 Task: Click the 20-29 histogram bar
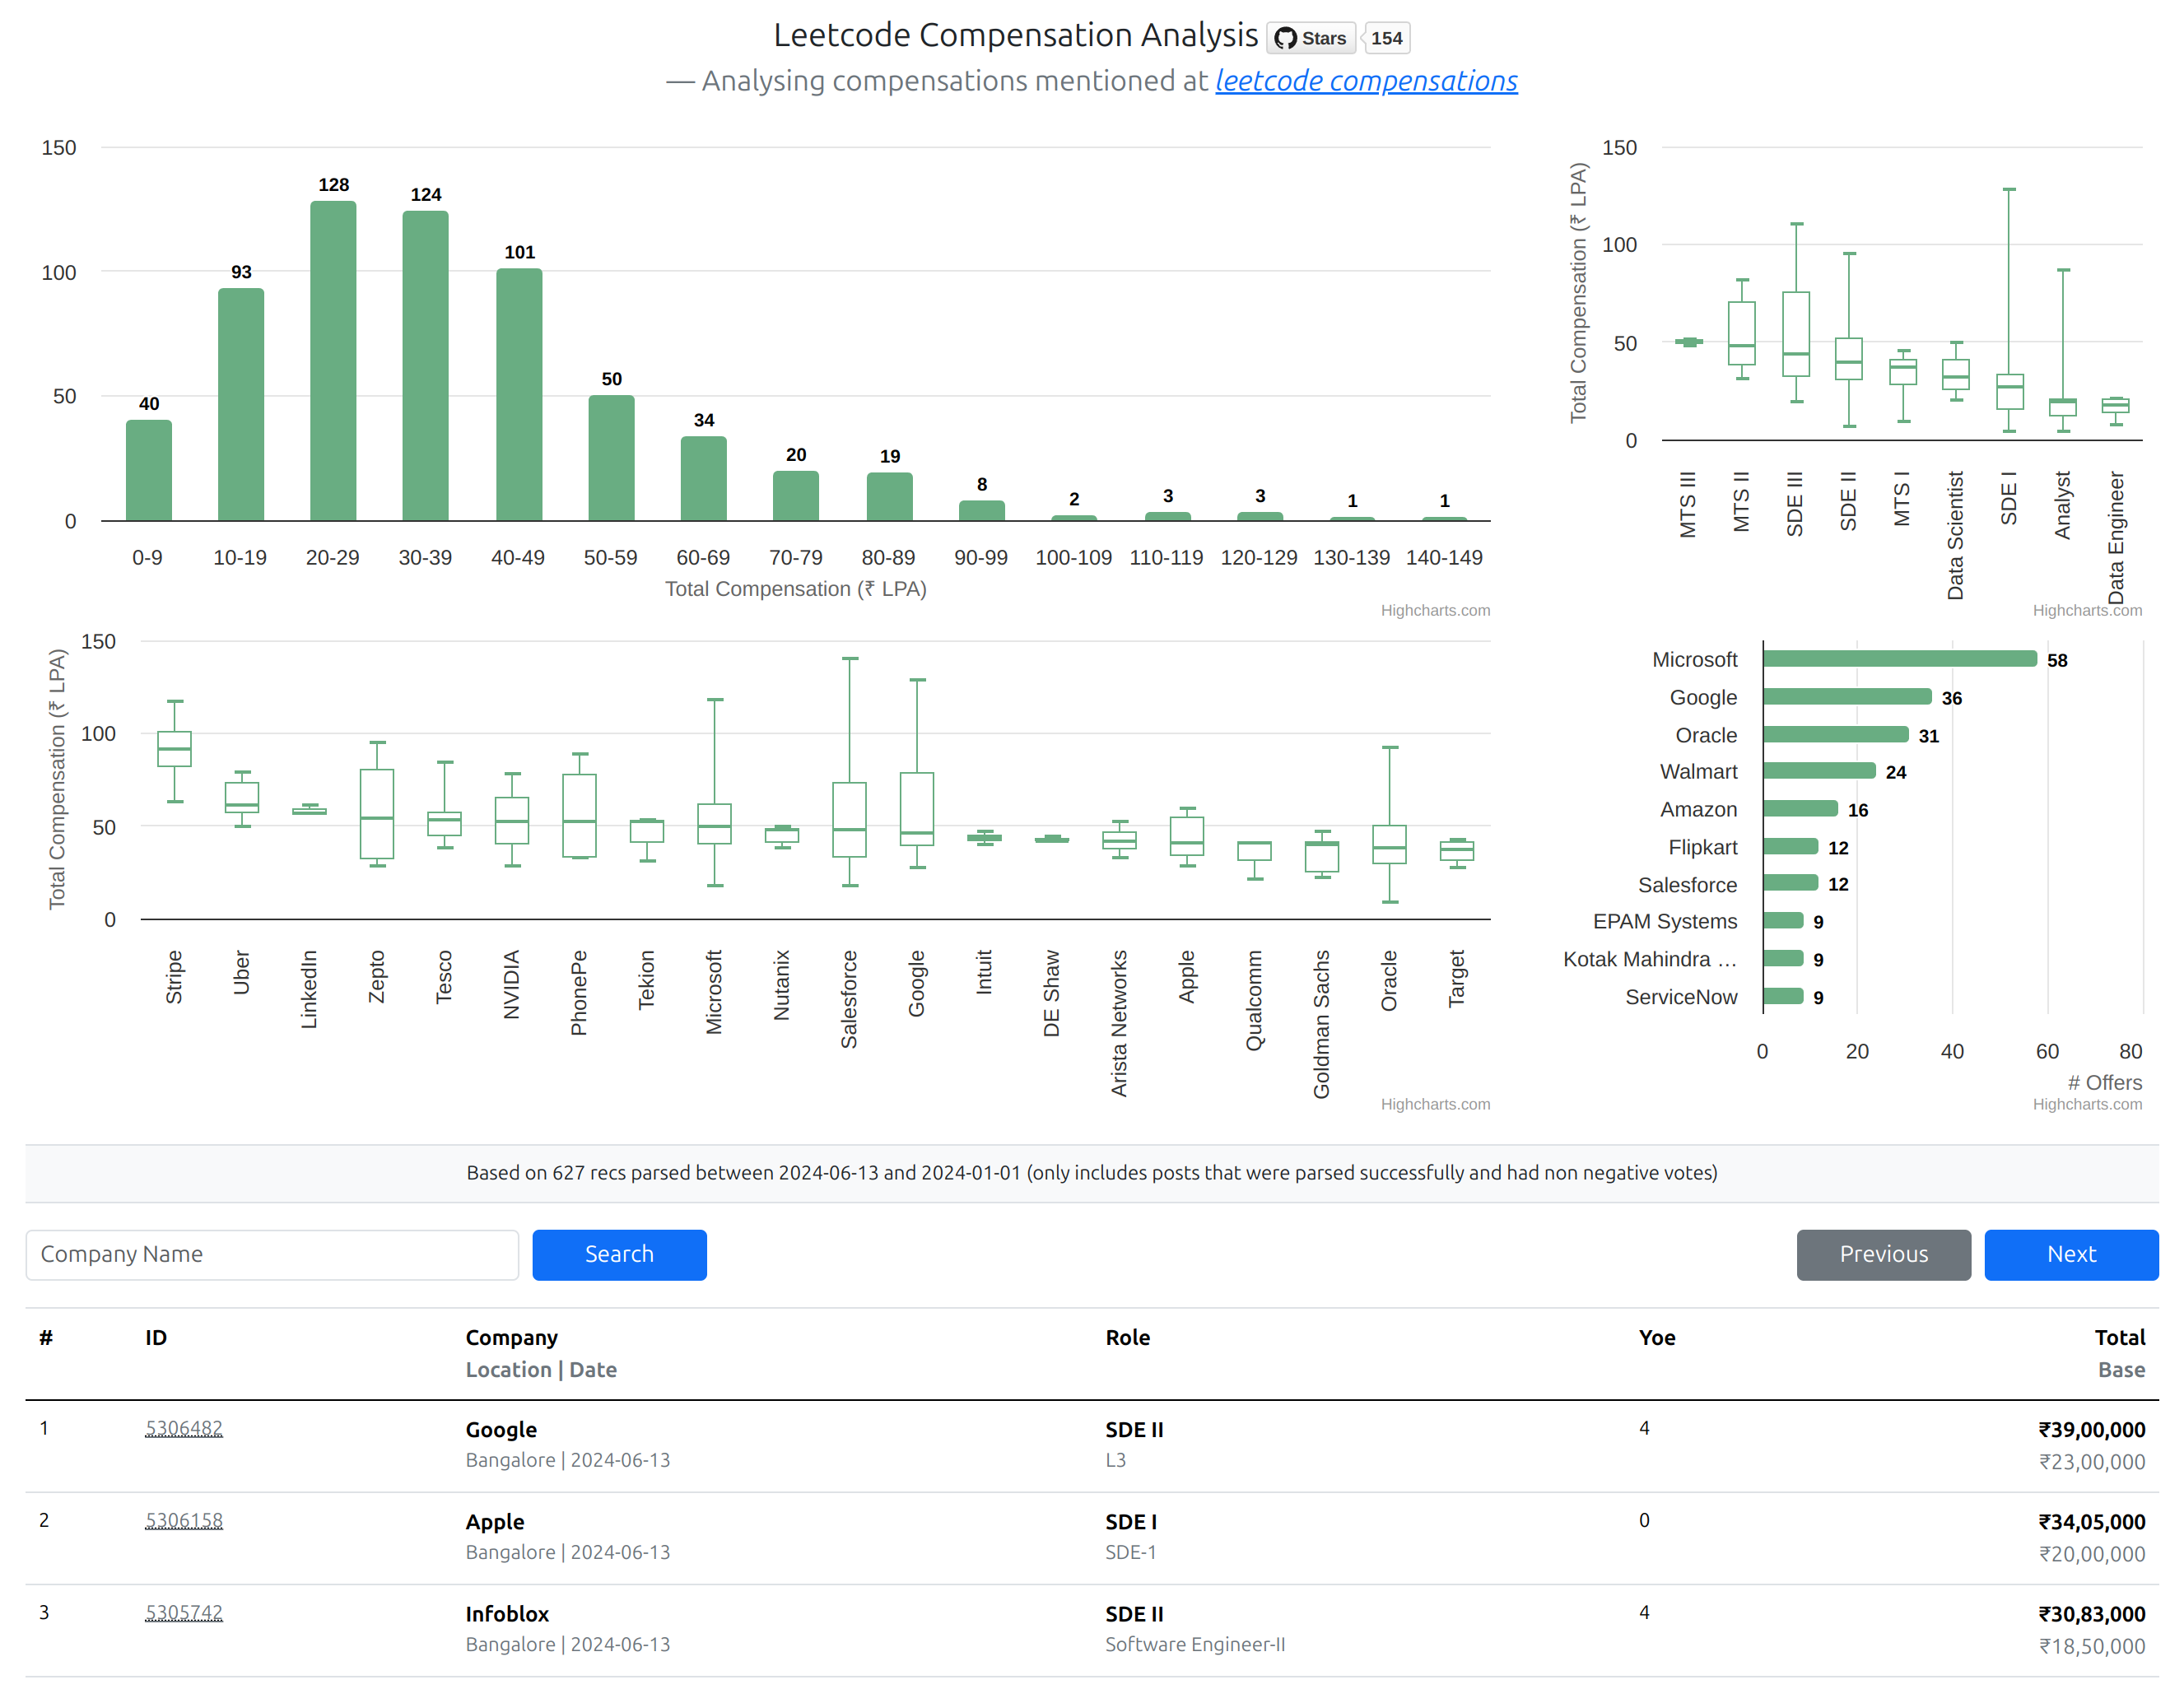pyautogui.click(x=333, y=361)
